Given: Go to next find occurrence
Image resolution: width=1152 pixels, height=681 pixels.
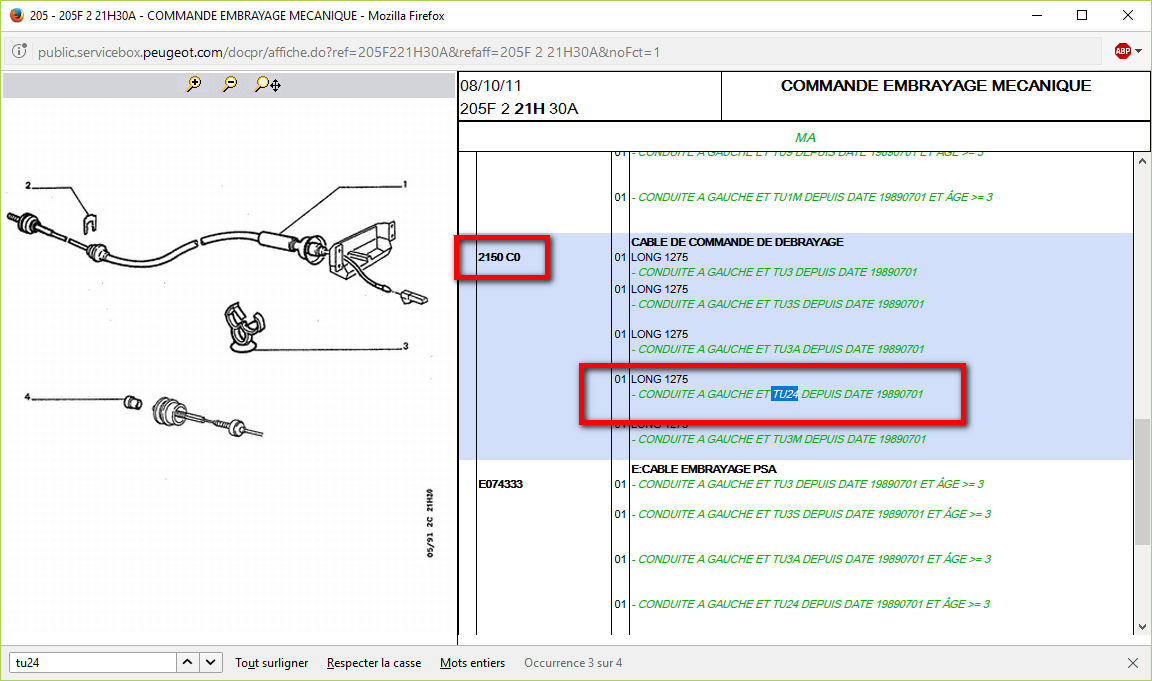Looking at the screenshot, I should (211, 663).
